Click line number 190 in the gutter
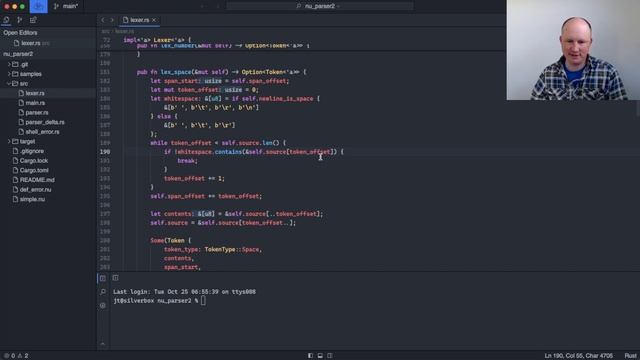Screen dimensions: 640x360 pyautogui.click(x=105, y=152)
